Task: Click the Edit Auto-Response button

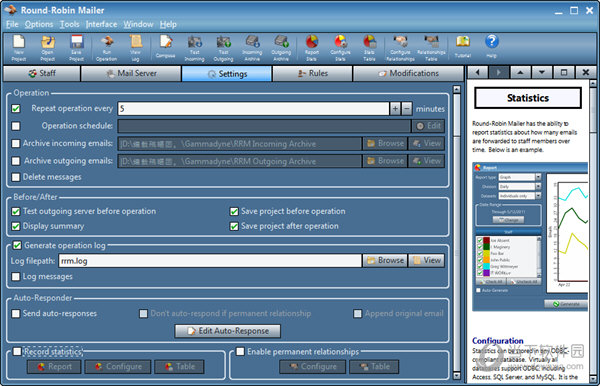Action: [x=228, y=331]
